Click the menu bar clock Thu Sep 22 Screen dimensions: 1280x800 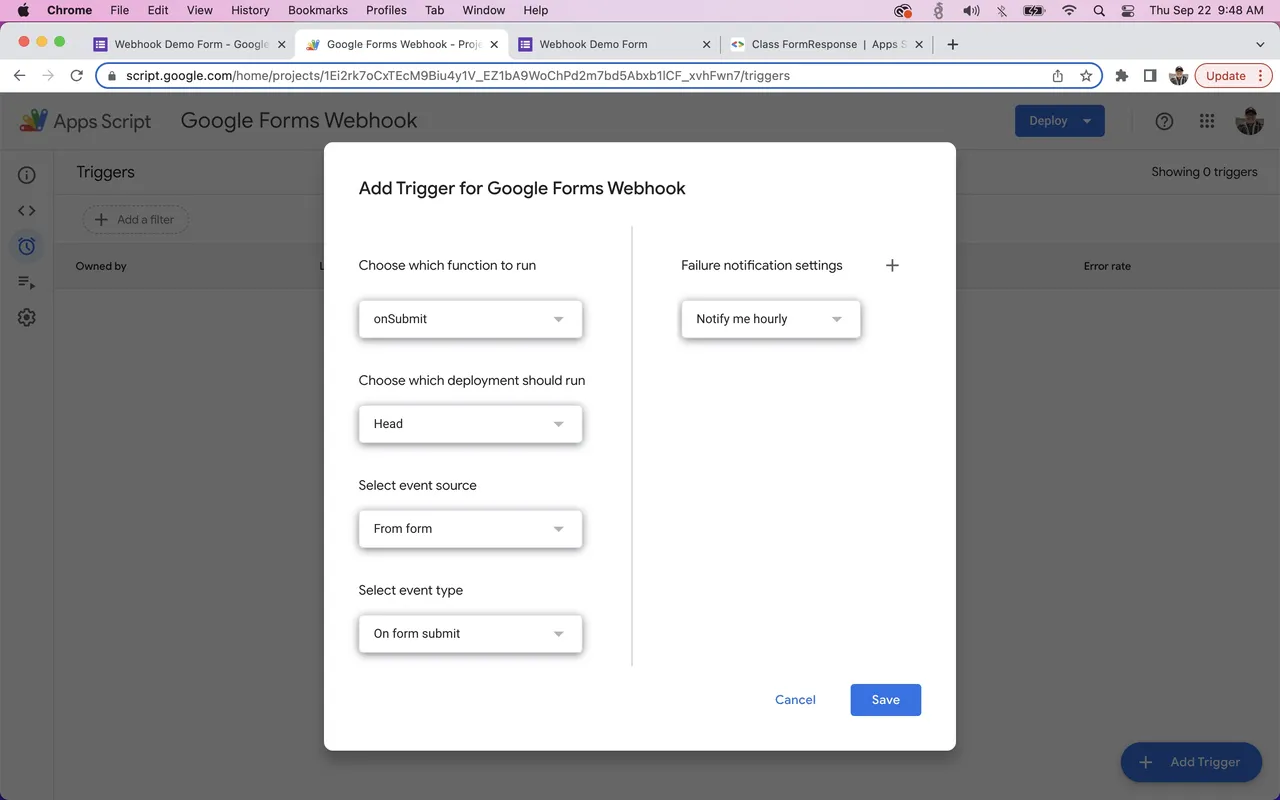point(1206,10)
